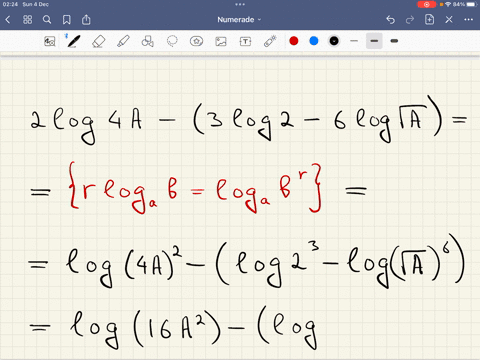Tap the three-dot multitasking indicator at top
Image resolution: width=480 pixels, height=360 pixels.
(x=240, y=4)
